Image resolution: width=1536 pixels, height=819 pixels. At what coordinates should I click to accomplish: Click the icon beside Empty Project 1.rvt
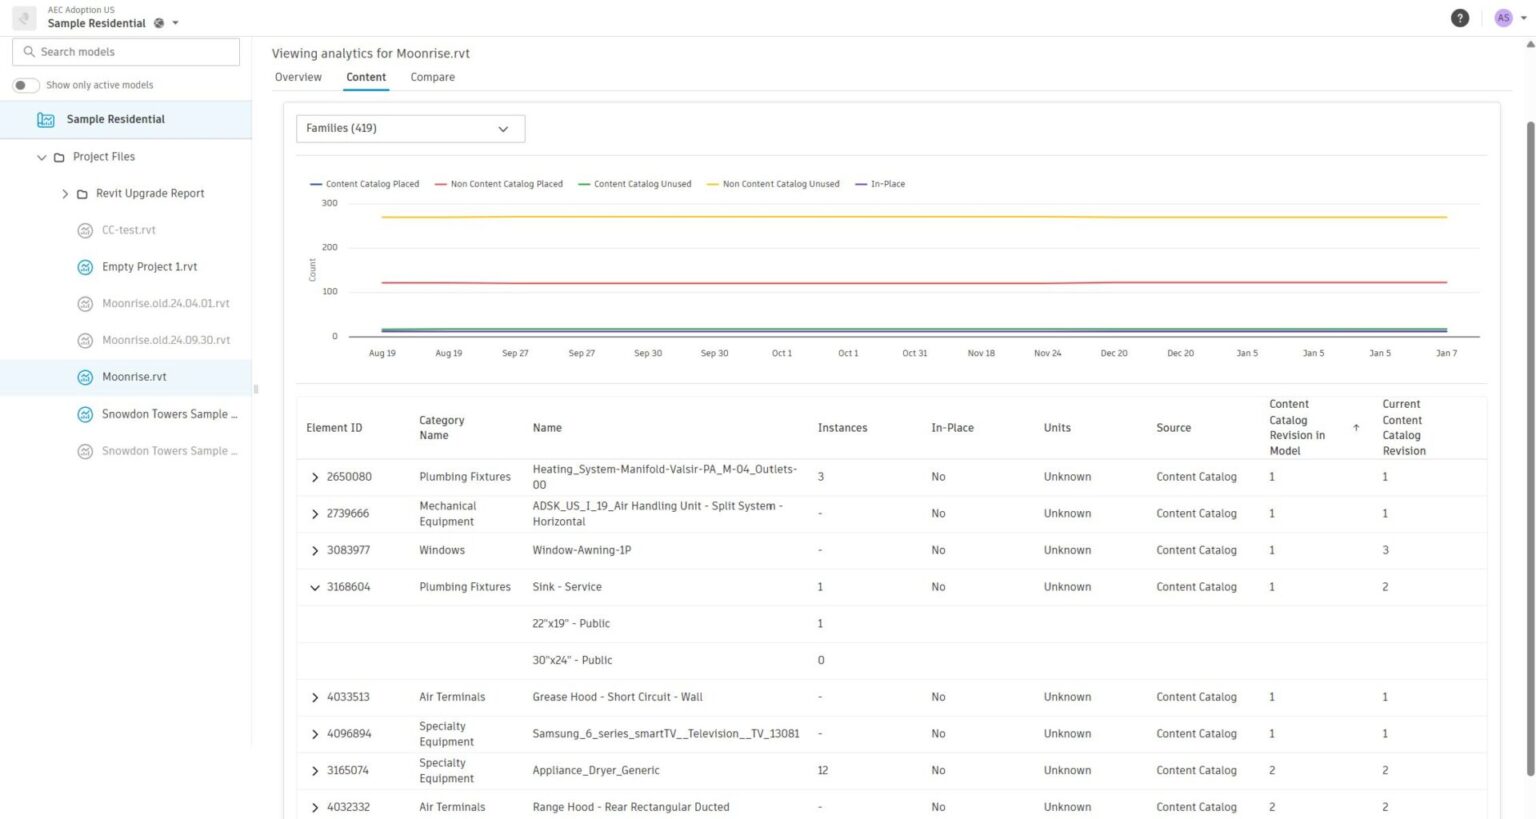tap(85, 267)
